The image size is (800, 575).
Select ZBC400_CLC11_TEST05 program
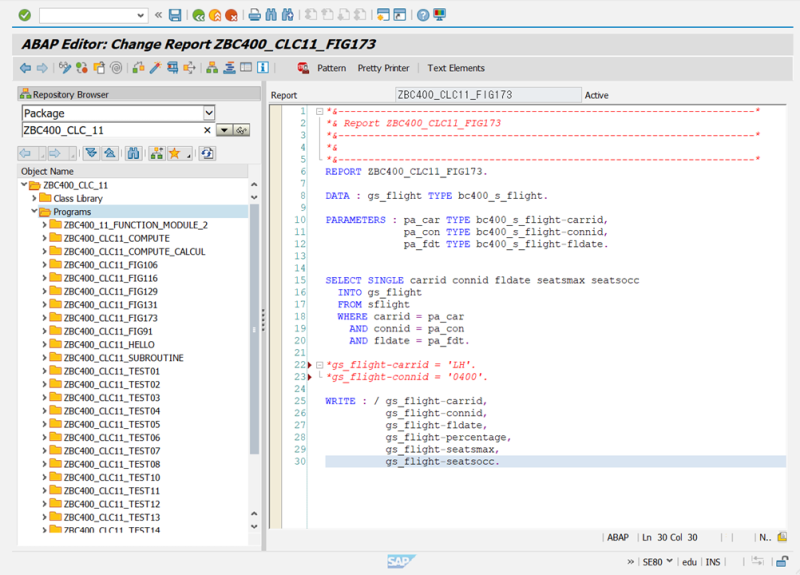point(112,424)
